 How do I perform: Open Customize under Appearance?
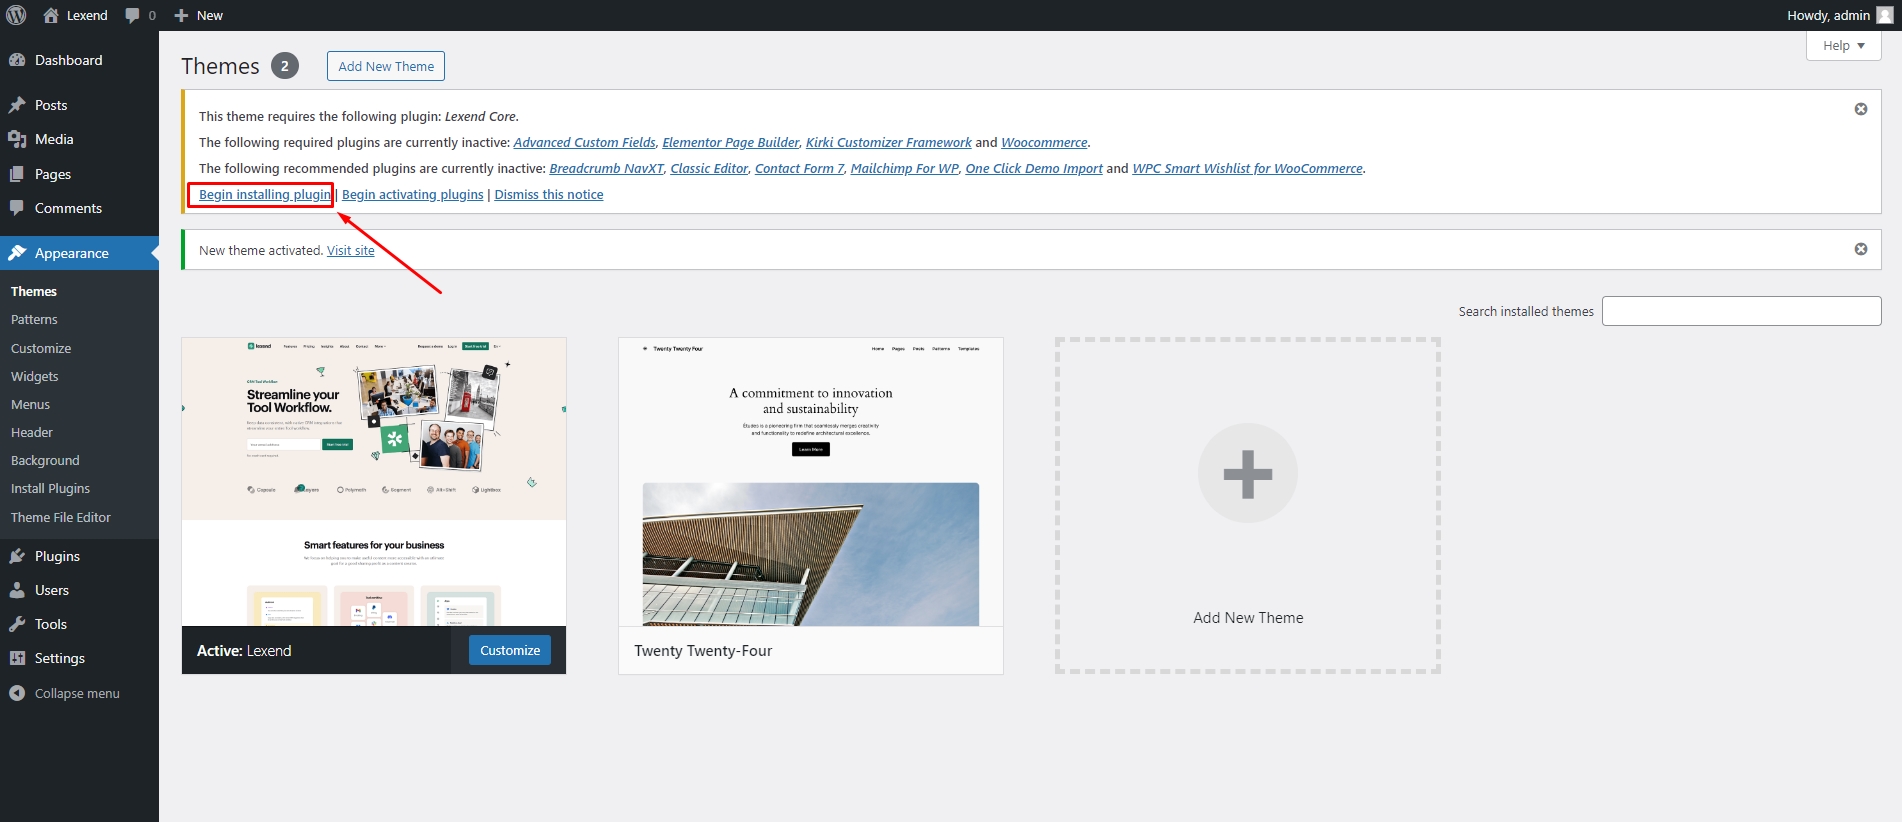click(41, 348)
